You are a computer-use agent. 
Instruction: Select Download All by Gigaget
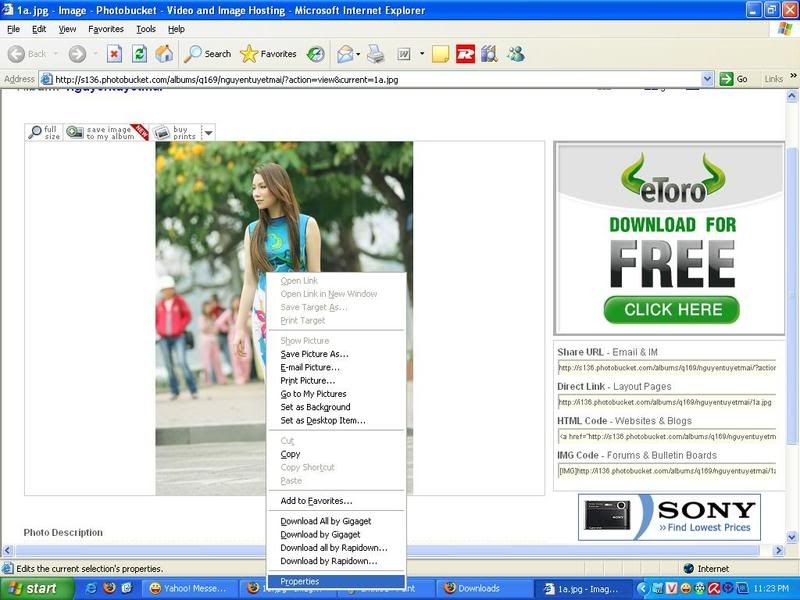tap(336, 521)
